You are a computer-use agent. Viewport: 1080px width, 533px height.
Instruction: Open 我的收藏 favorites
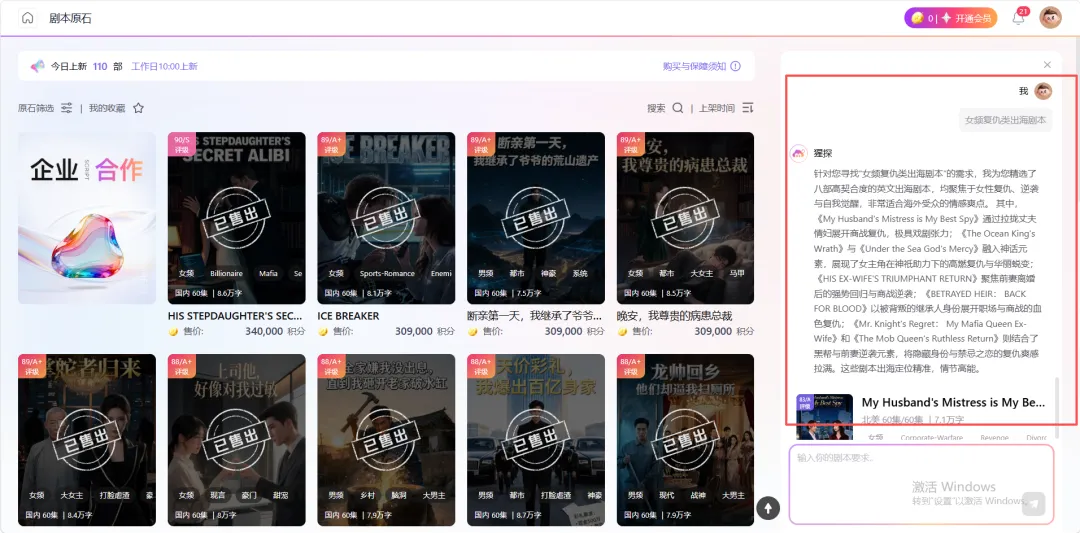[x=107, y=108]
